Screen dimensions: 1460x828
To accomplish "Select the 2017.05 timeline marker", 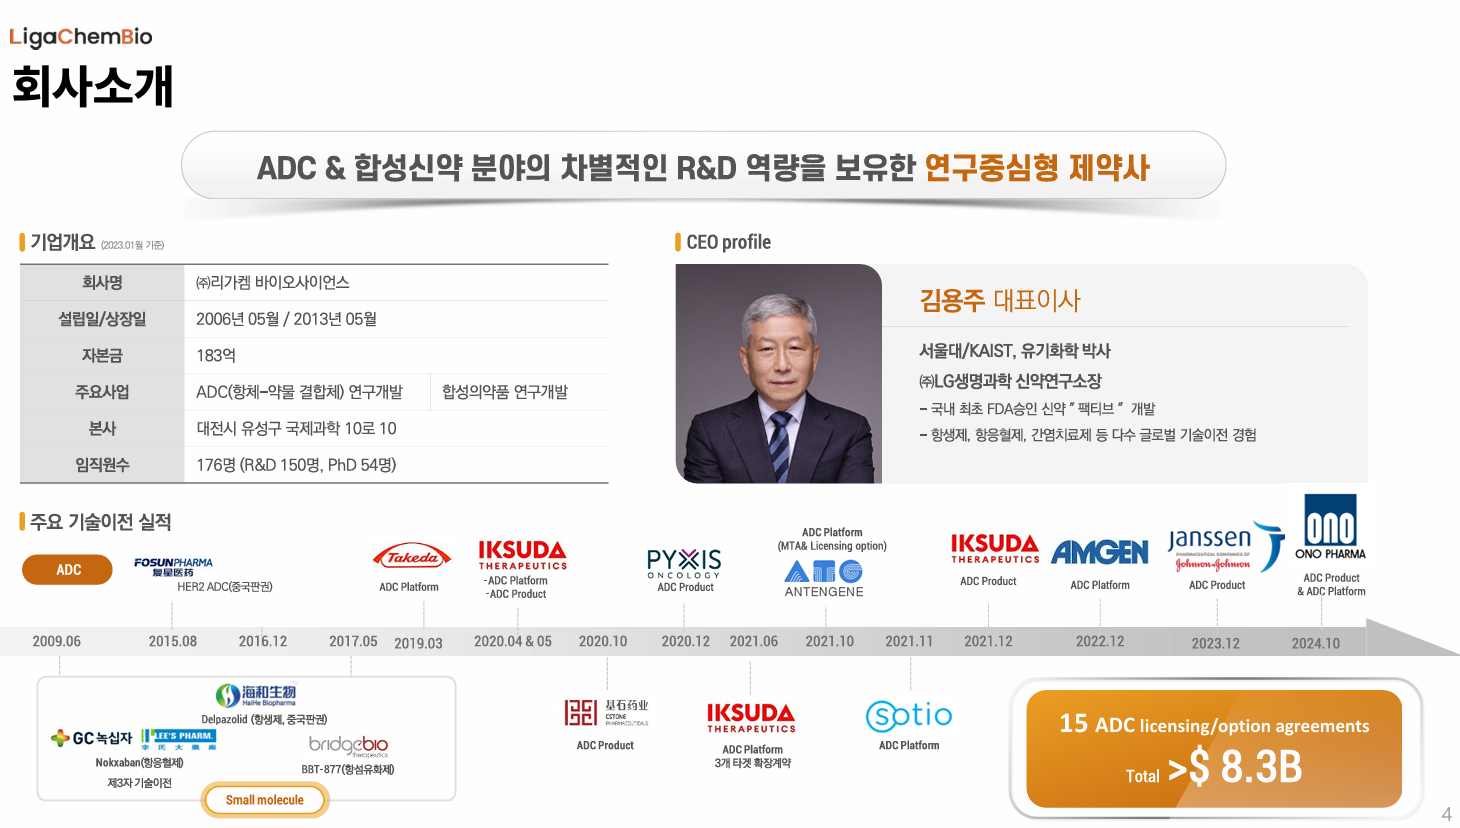I will (353, 641).
